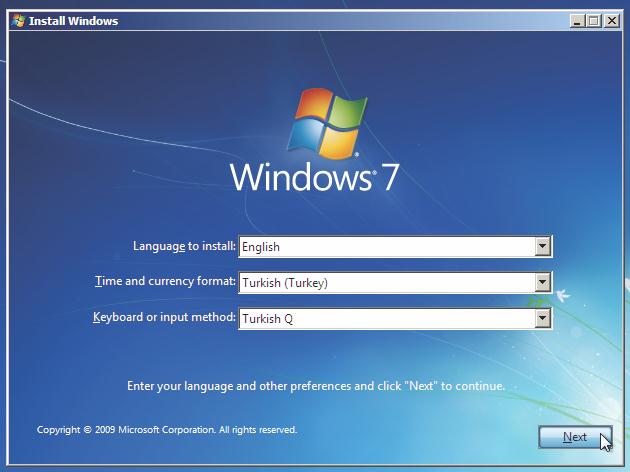Viewport: 630px width, 472px height.
Task: Minimize the Install Windows window
Action: [577, 21]
